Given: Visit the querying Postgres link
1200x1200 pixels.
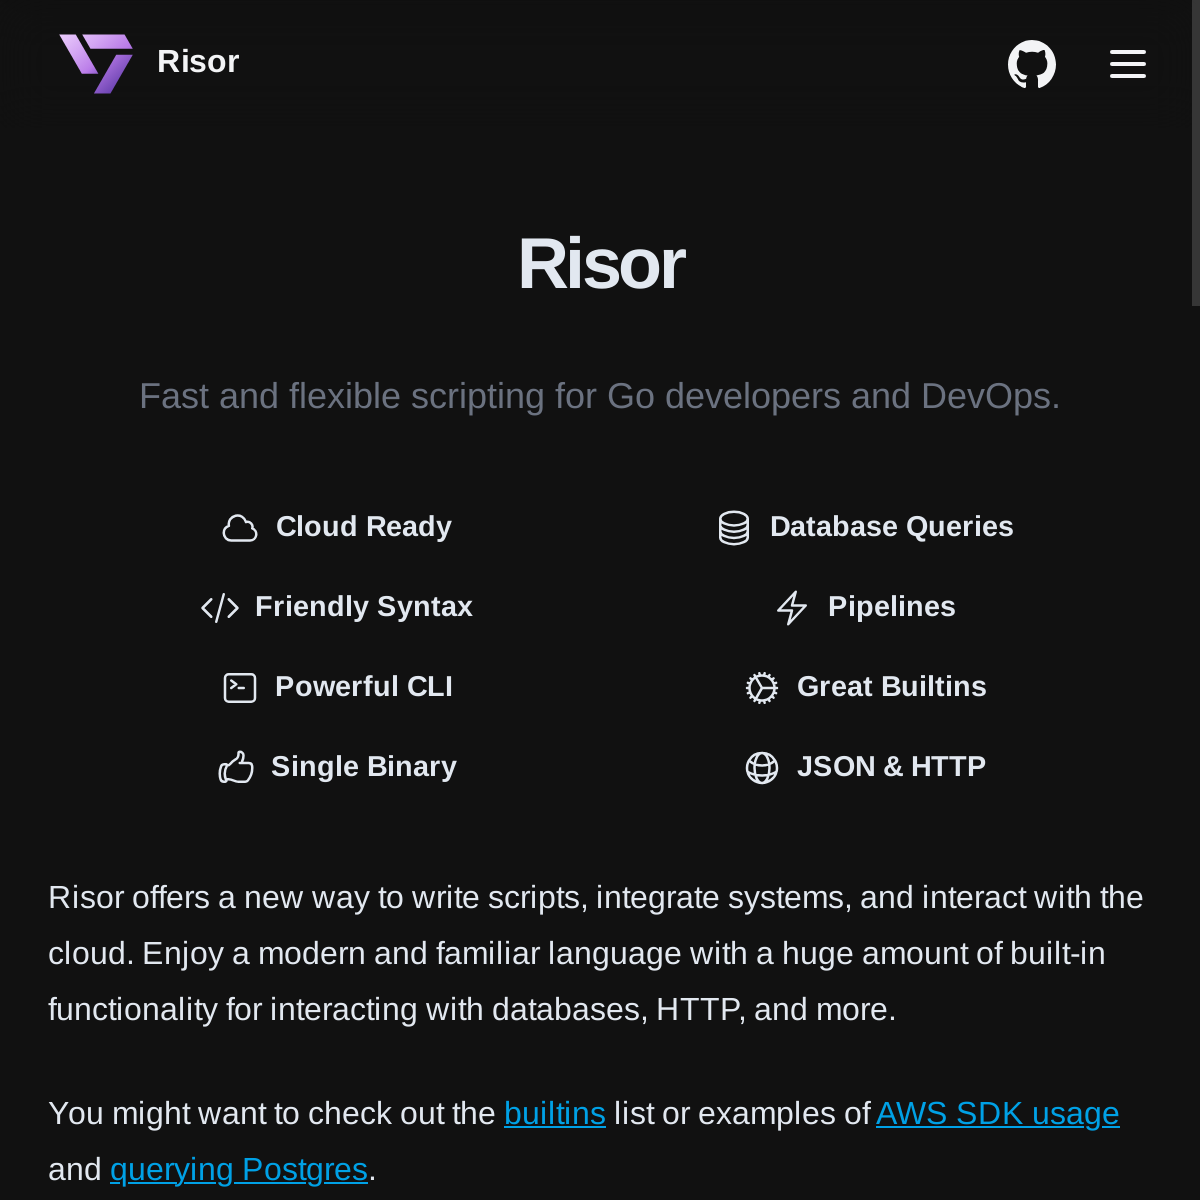Looking at the screenshot, I should (239, 1170).
